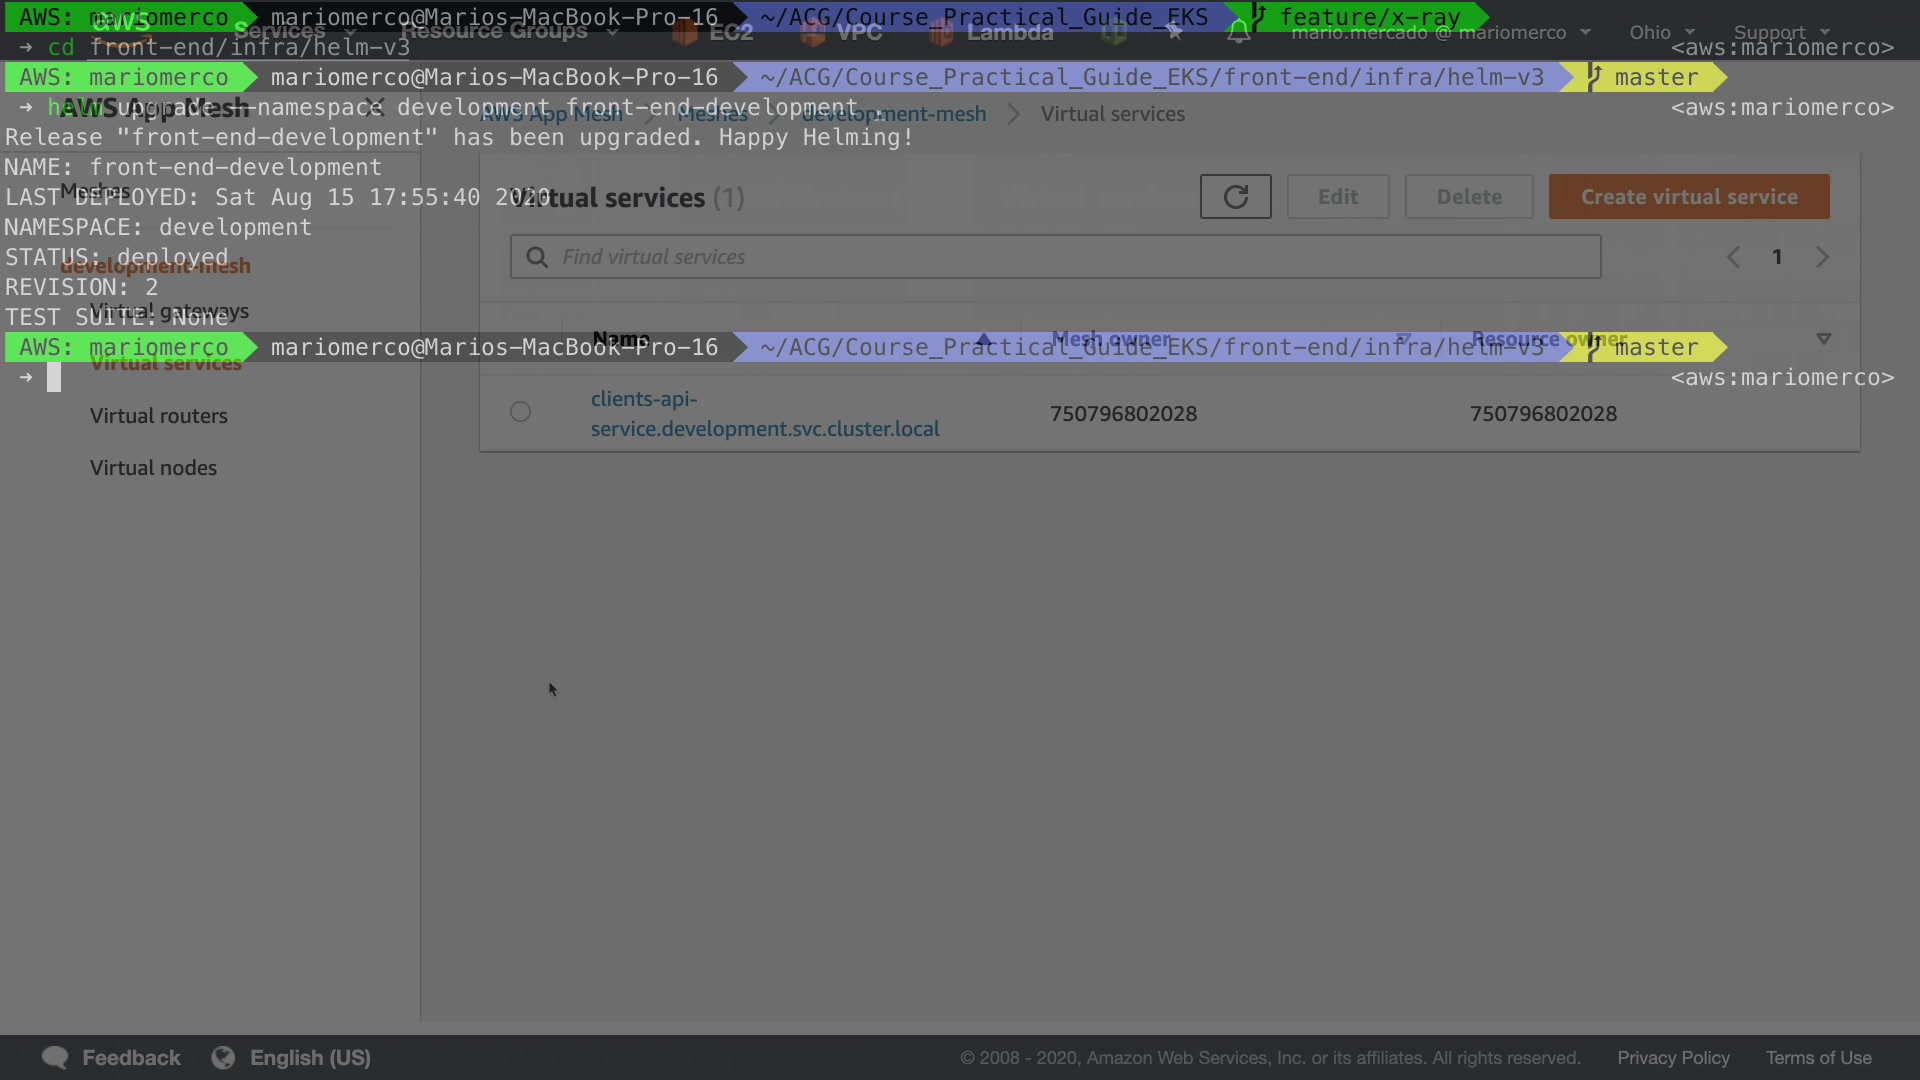1920x1080 pixels.
Task: Open the notifications bell in top bar
Action: click(x=1238, y=32)
